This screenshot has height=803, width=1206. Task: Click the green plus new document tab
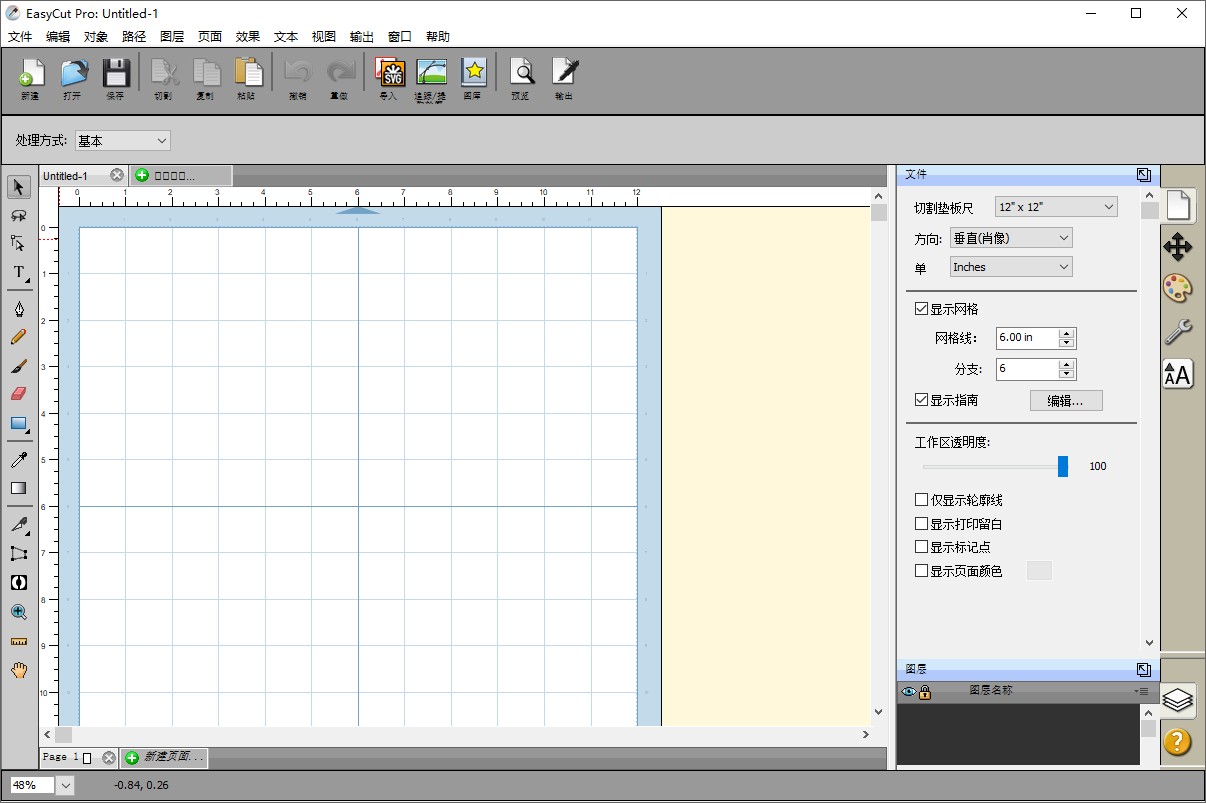142,175
